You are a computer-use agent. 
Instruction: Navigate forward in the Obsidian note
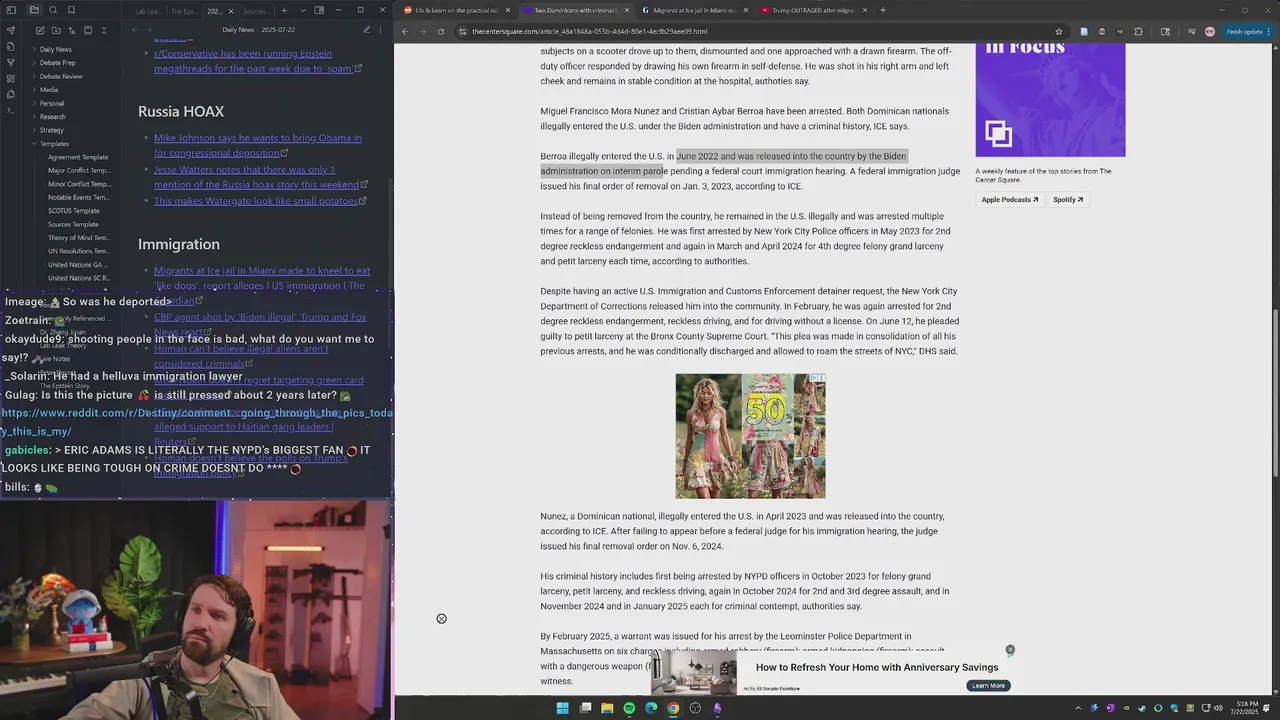click(x=149, y=30)
